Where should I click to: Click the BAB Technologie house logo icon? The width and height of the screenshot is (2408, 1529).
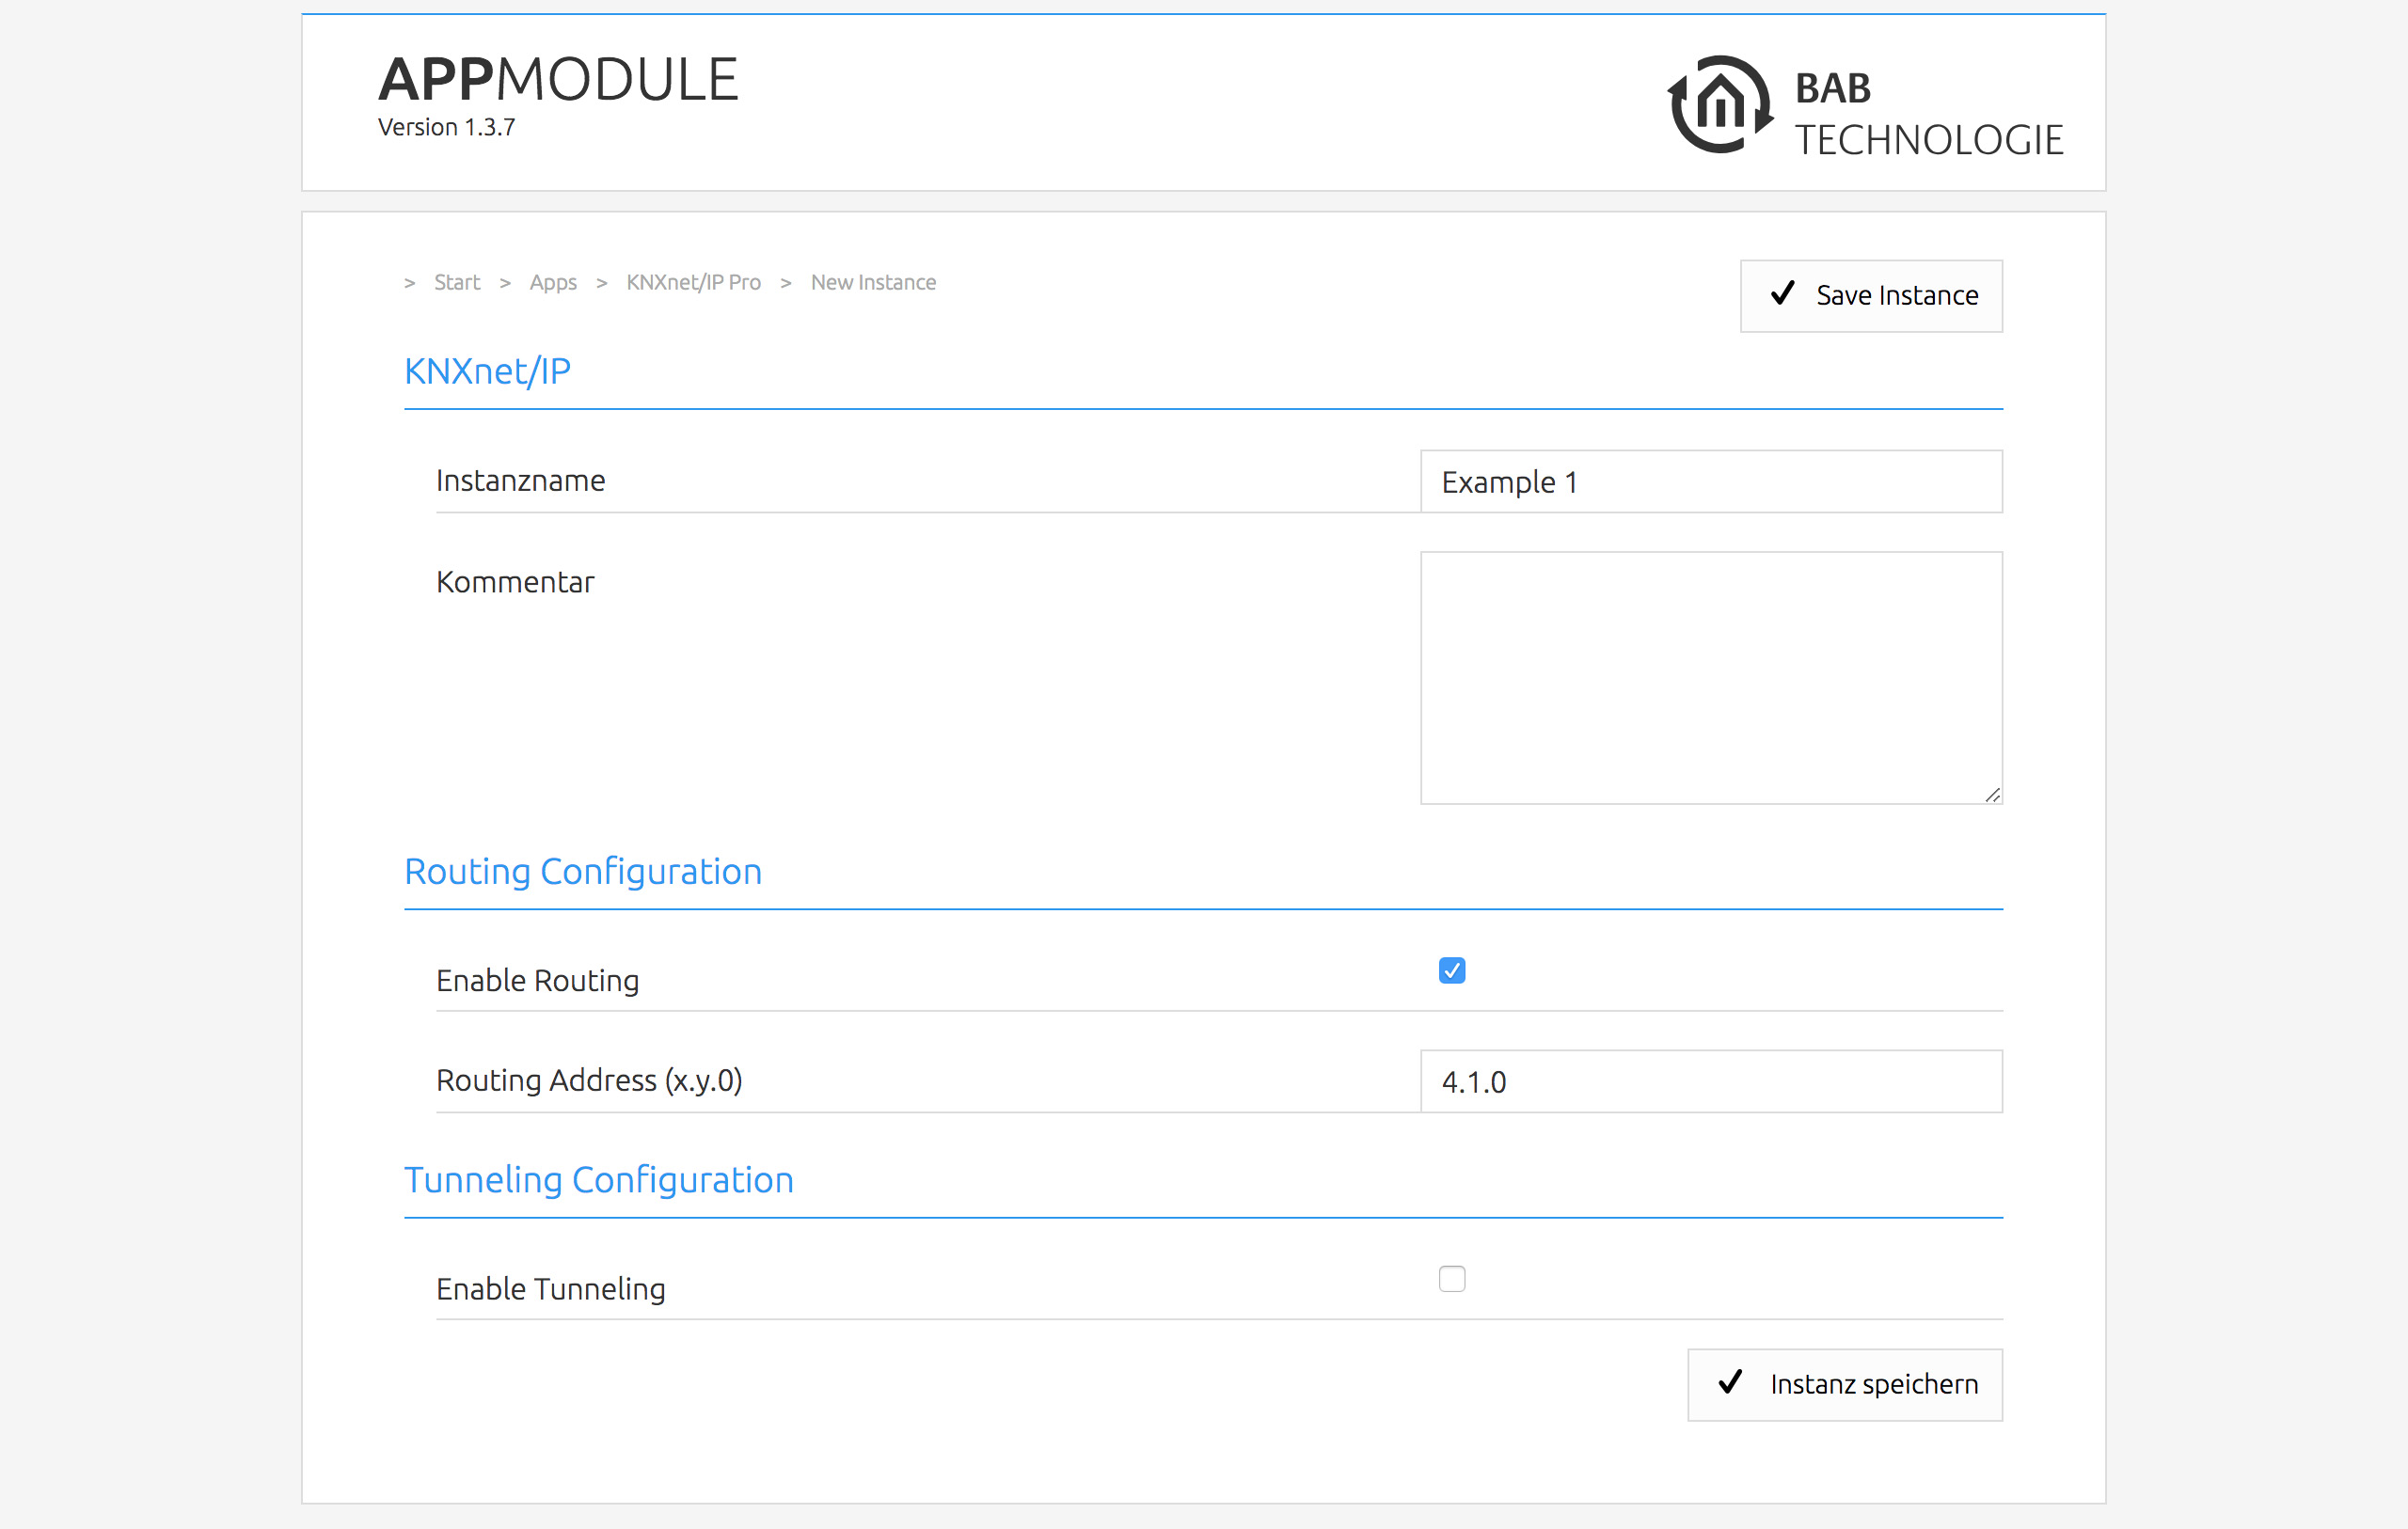[x=1720, y=104]
